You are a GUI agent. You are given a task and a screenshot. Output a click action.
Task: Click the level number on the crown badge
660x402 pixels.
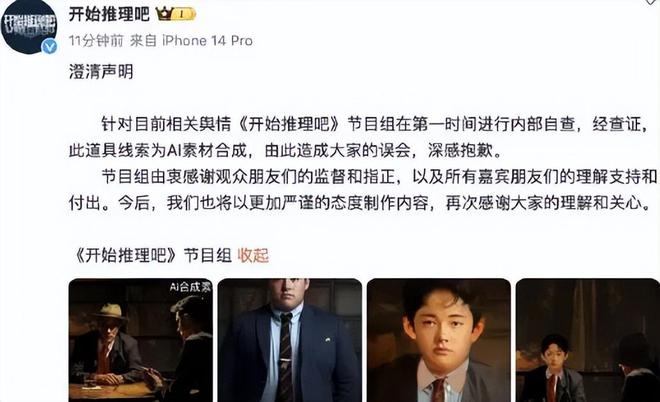coord(182,14)
